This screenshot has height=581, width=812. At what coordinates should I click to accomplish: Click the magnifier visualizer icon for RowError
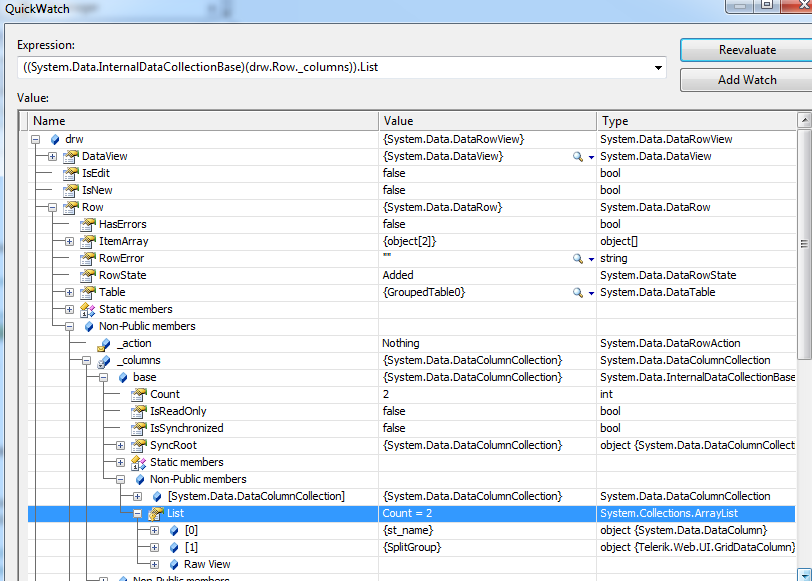(x=577, y=259)
